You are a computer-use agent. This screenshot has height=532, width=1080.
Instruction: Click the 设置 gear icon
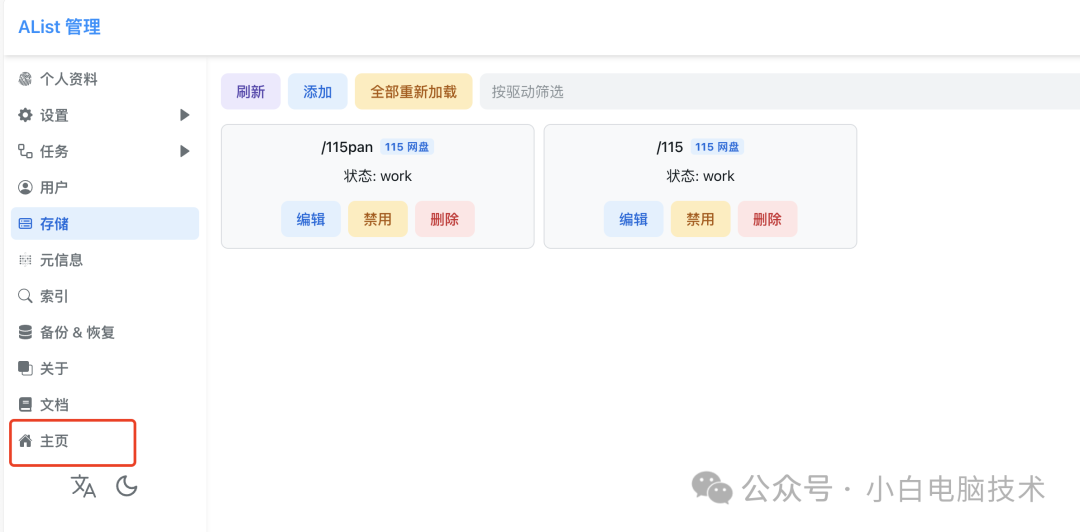(x=25, y=115)
